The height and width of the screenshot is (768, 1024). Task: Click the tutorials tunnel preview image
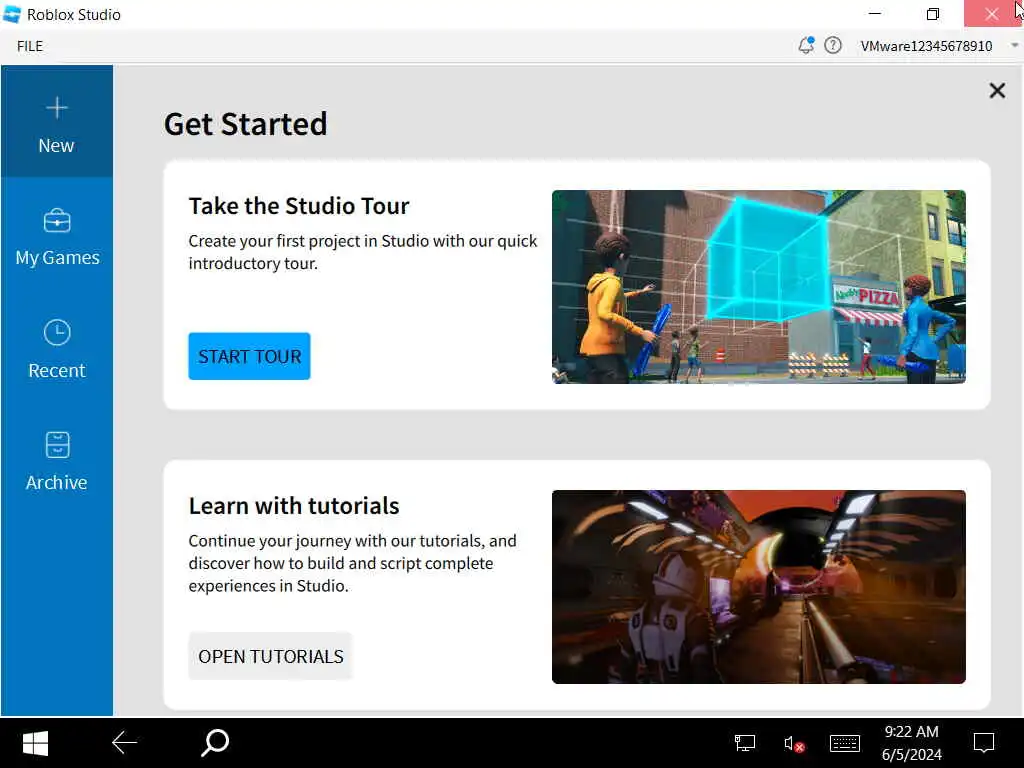(758, 587)
